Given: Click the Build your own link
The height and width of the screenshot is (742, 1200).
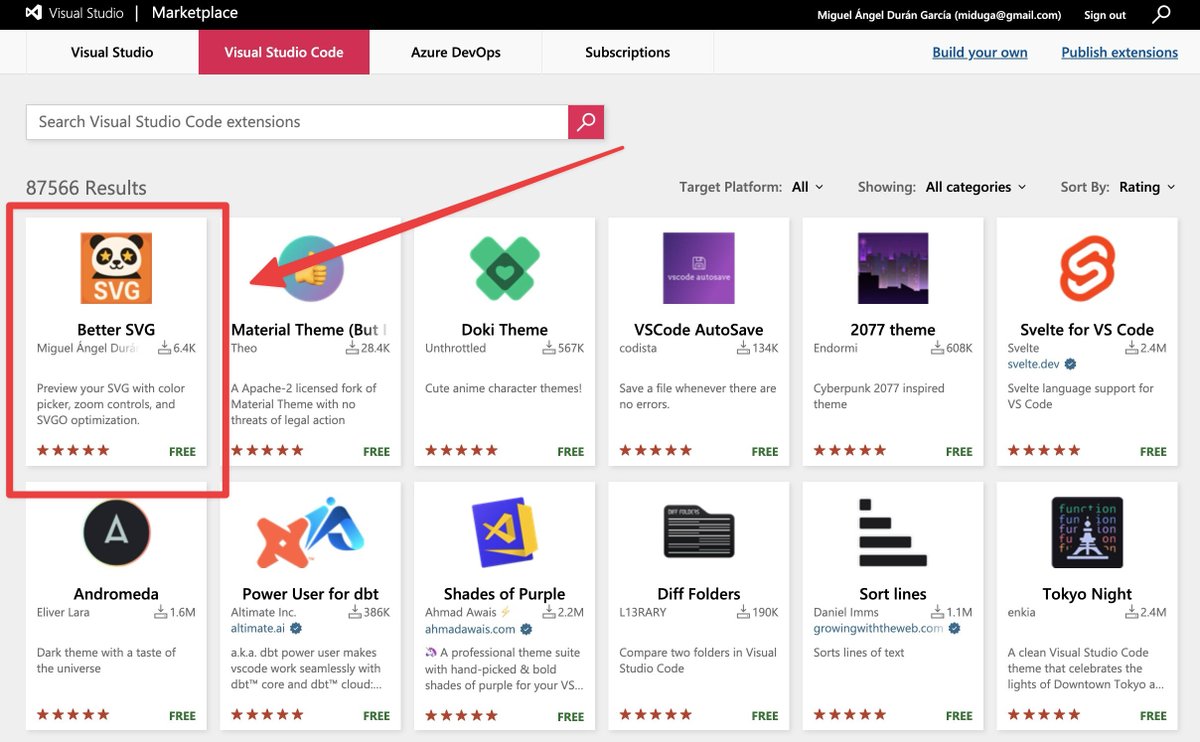Looking at the screenshot, I should coord(980,52).
